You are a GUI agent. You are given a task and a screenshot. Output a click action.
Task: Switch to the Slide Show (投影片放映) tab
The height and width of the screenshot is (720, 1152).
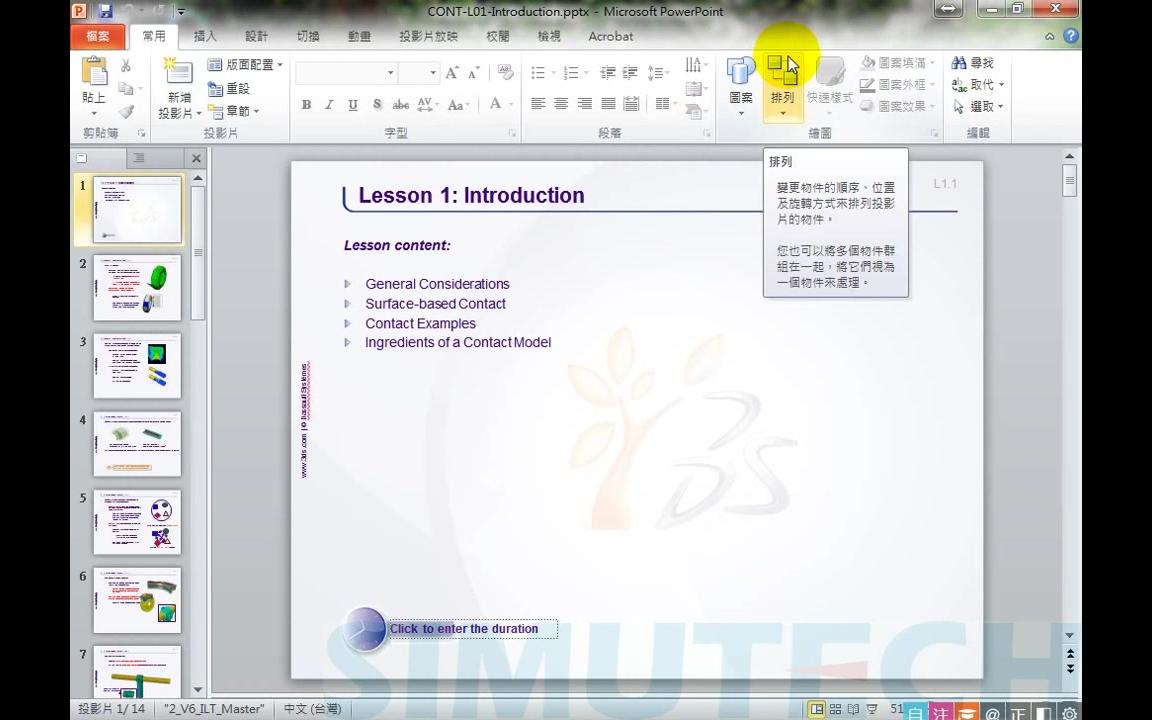428,36
